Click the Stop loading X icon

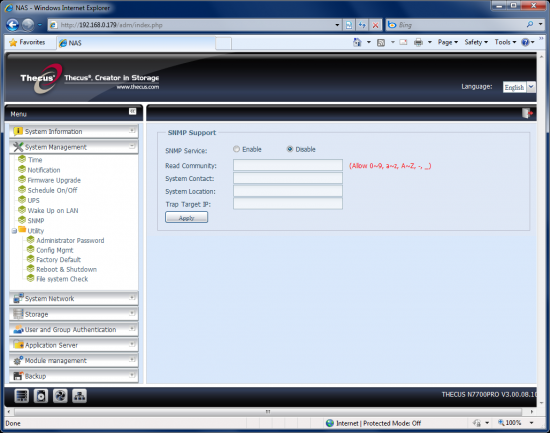(375, 25)
